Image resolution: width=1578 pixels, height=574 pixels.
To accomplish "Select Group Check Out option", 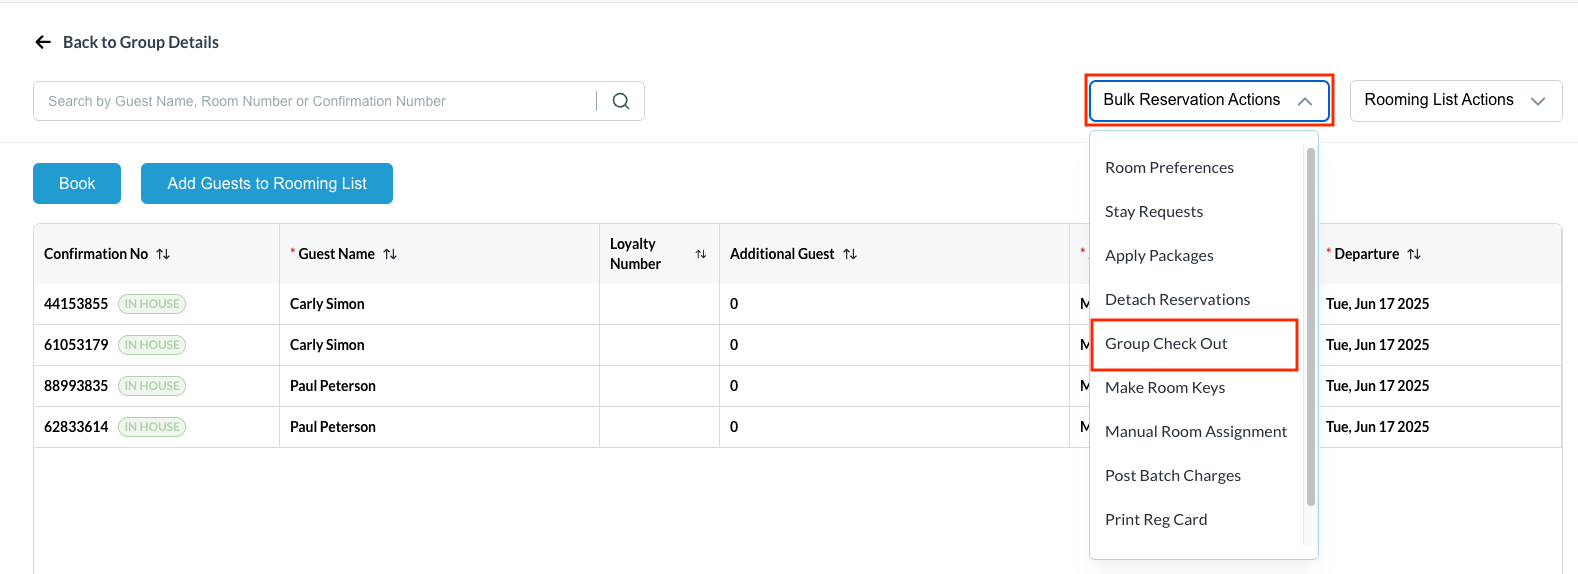I will 1166,344.
